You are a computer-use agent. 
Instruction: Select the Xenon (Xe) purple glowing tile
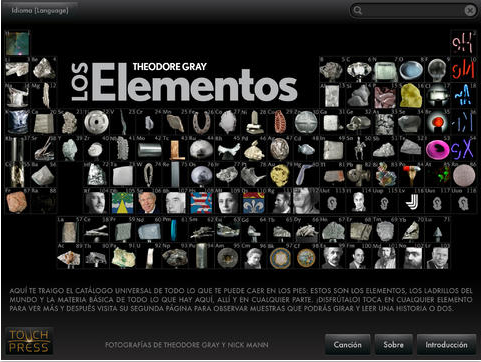[x=463, y=148]
